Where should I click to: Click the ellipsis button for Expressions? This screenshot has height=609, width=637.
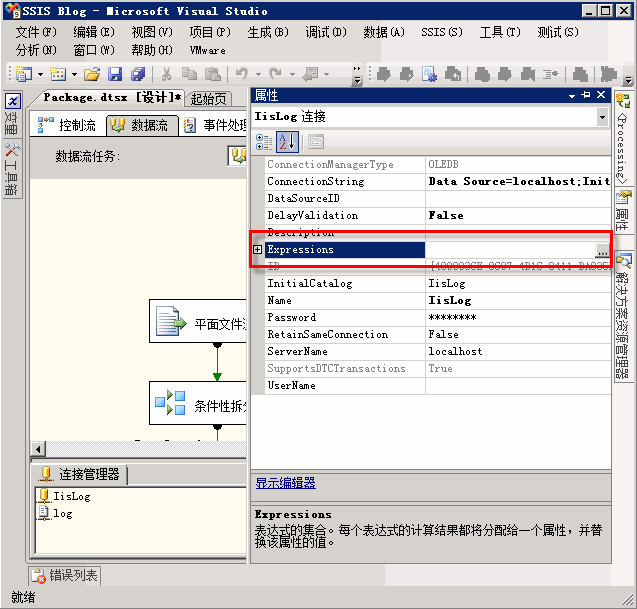pos(602,250)
